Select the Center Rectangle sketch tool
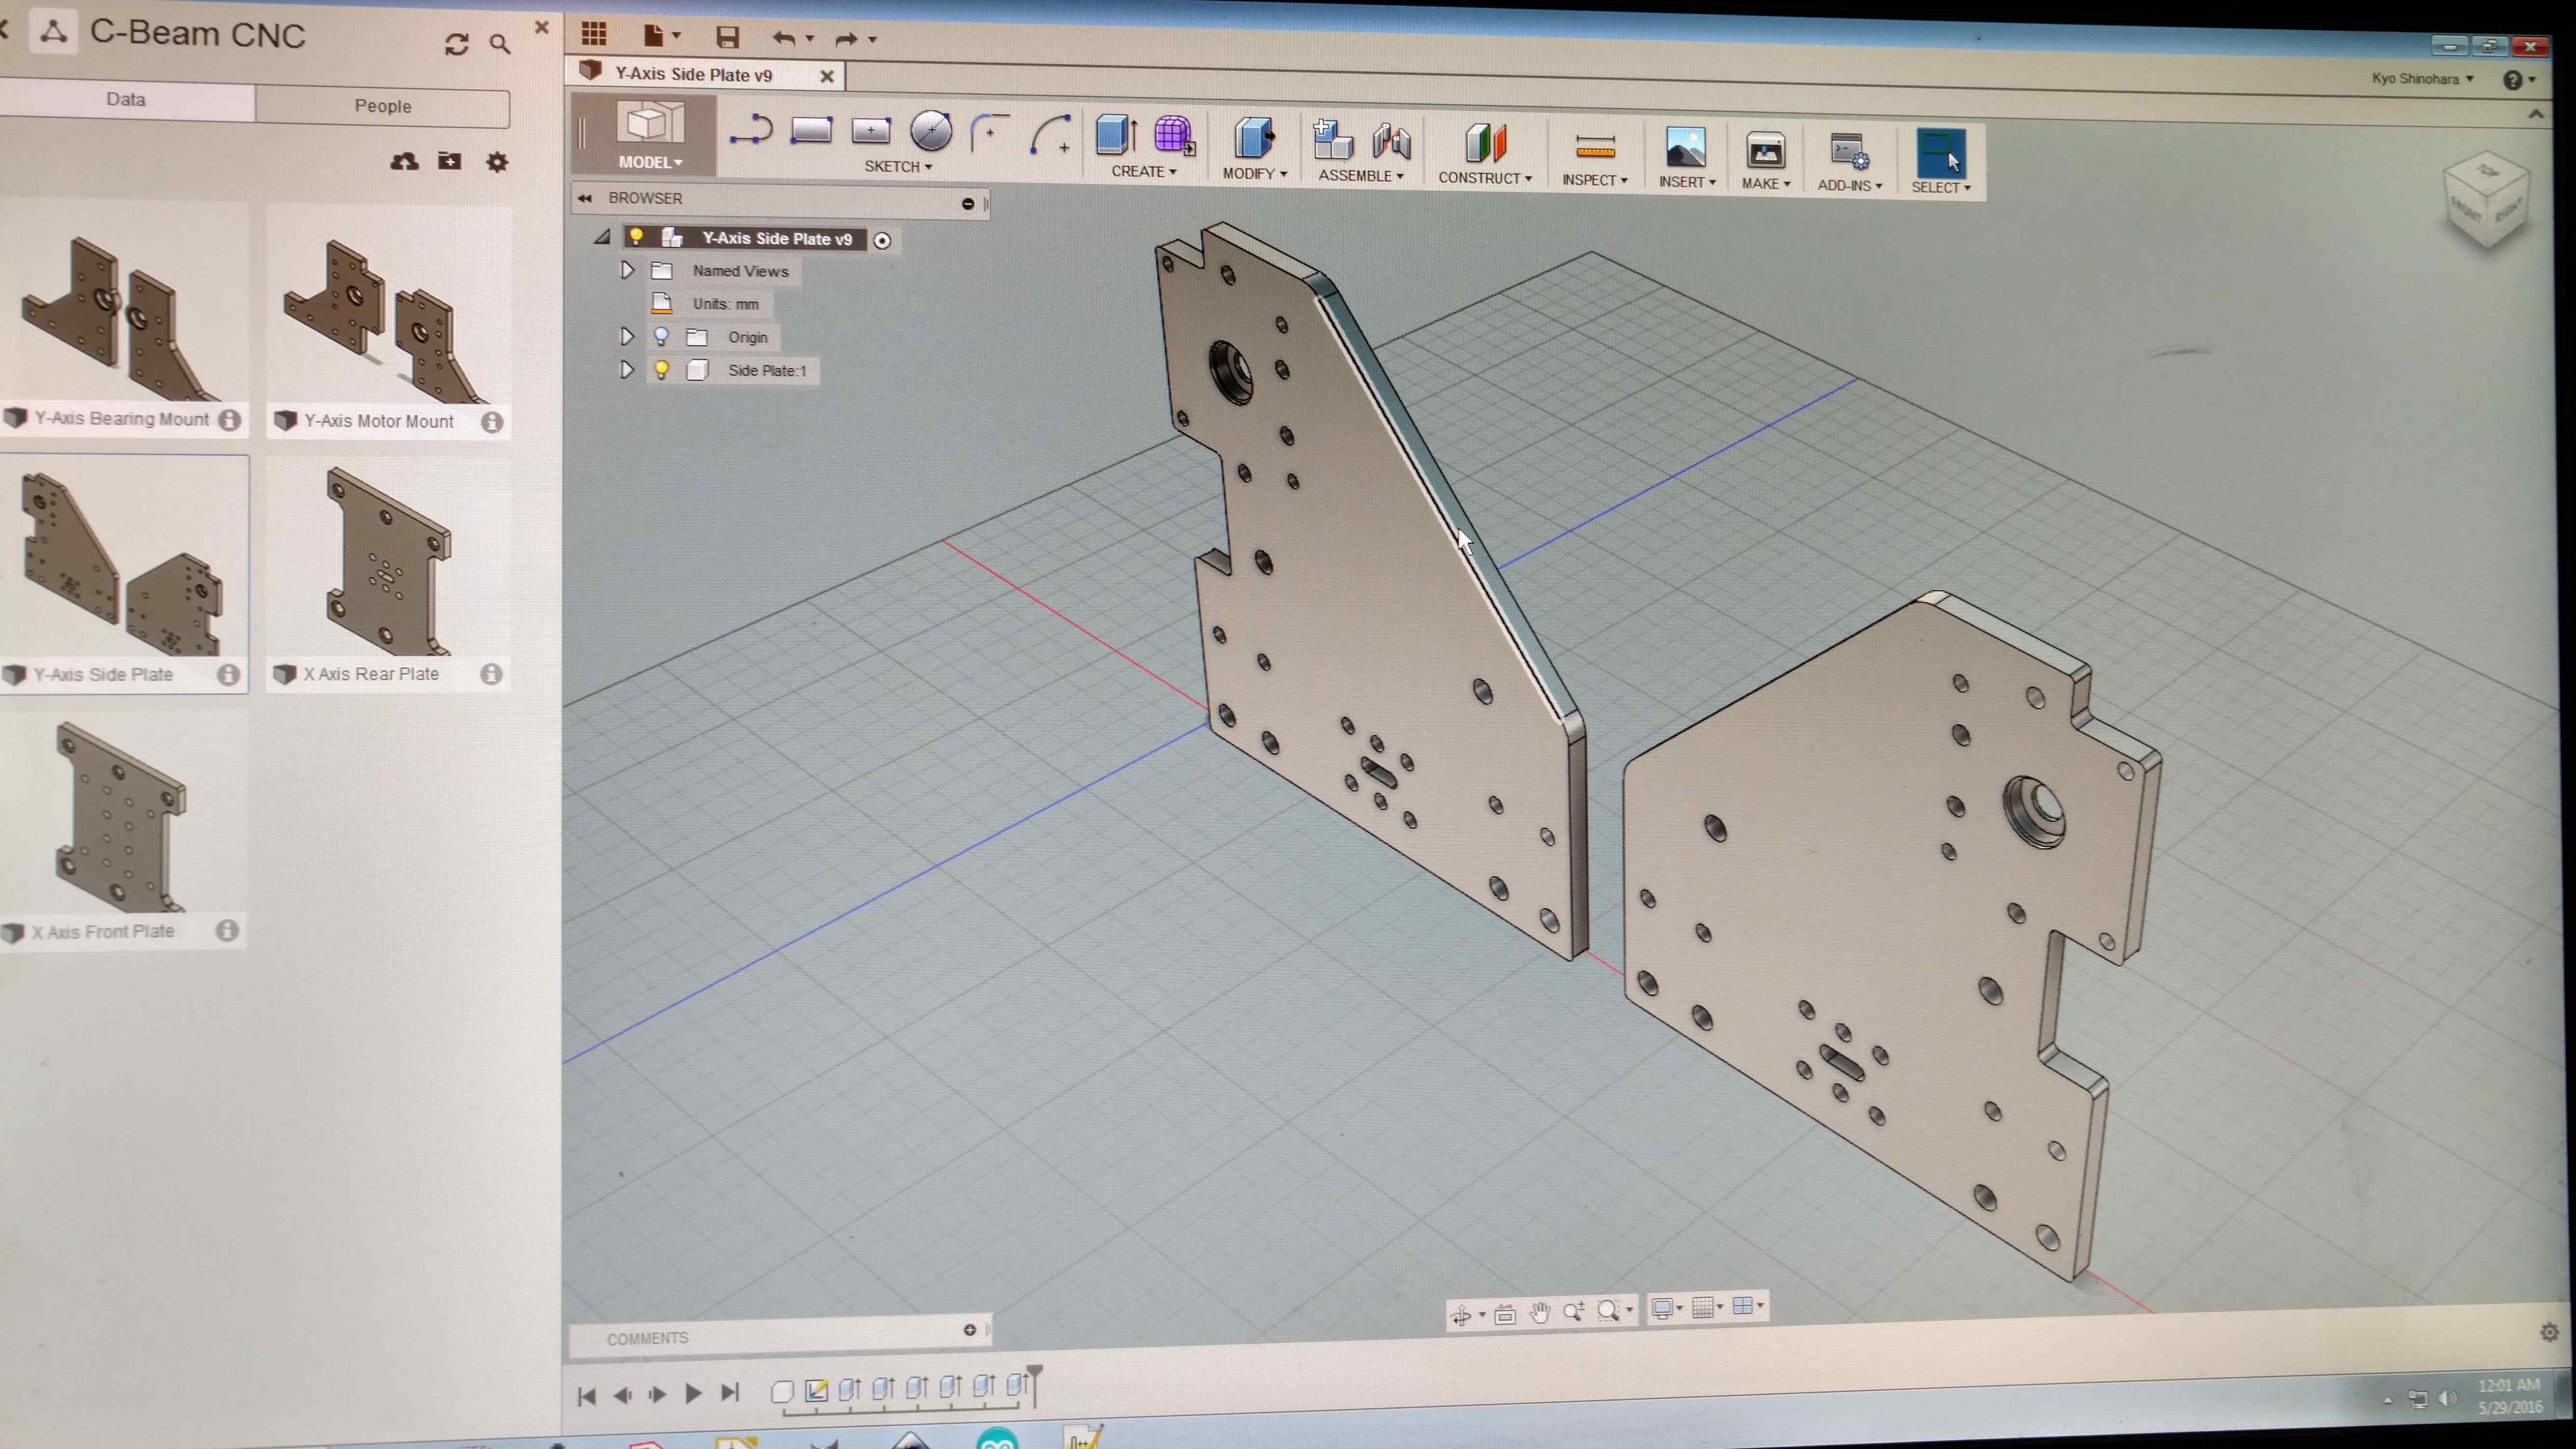 click(x=870, y=131)
